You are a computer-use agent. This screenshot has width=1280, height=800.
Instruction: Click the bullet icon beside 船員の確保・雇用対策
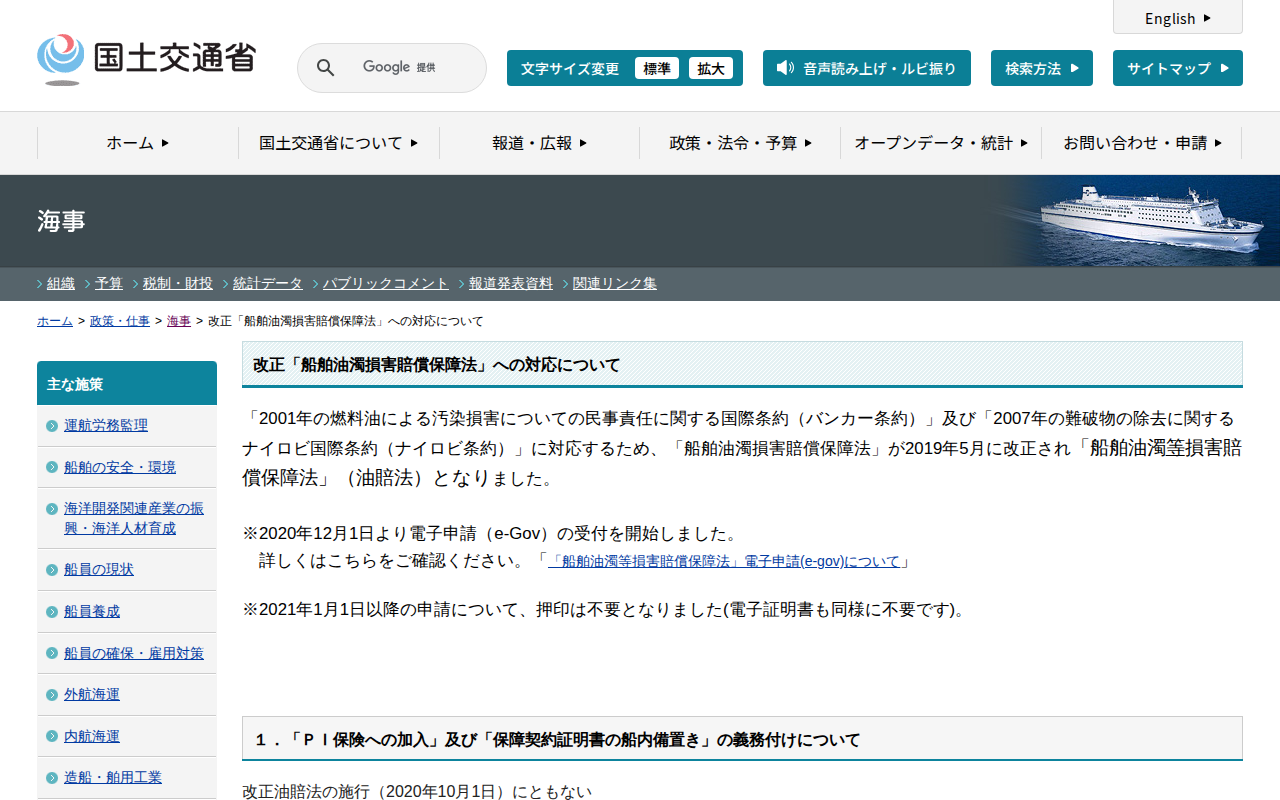tap(52, 654)
